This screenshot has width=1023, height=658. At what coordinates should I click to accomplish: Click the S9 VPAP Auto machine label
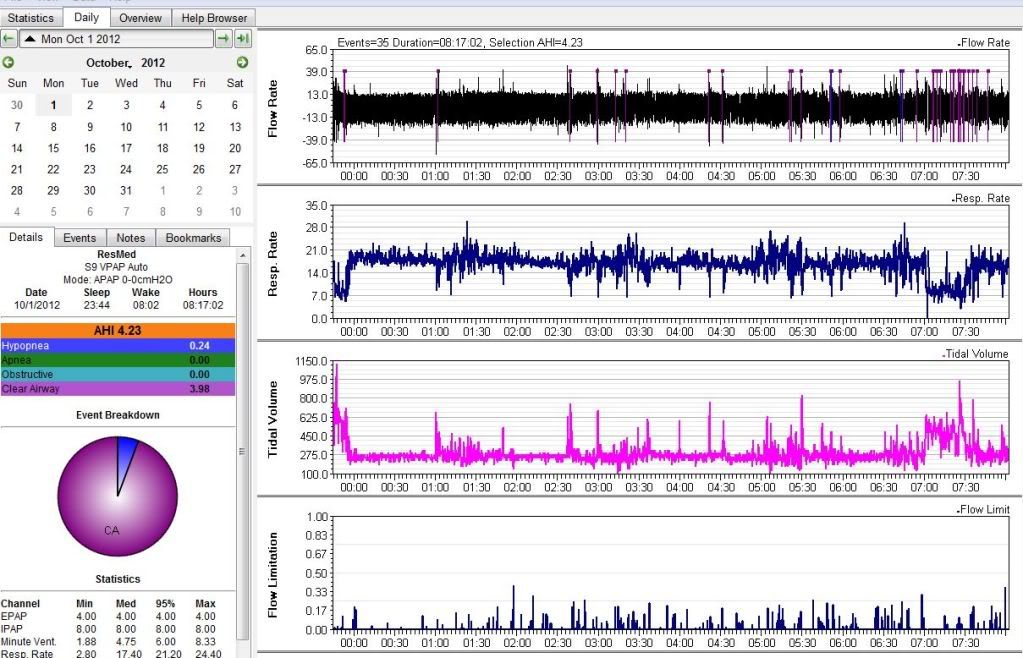point(116,267)
